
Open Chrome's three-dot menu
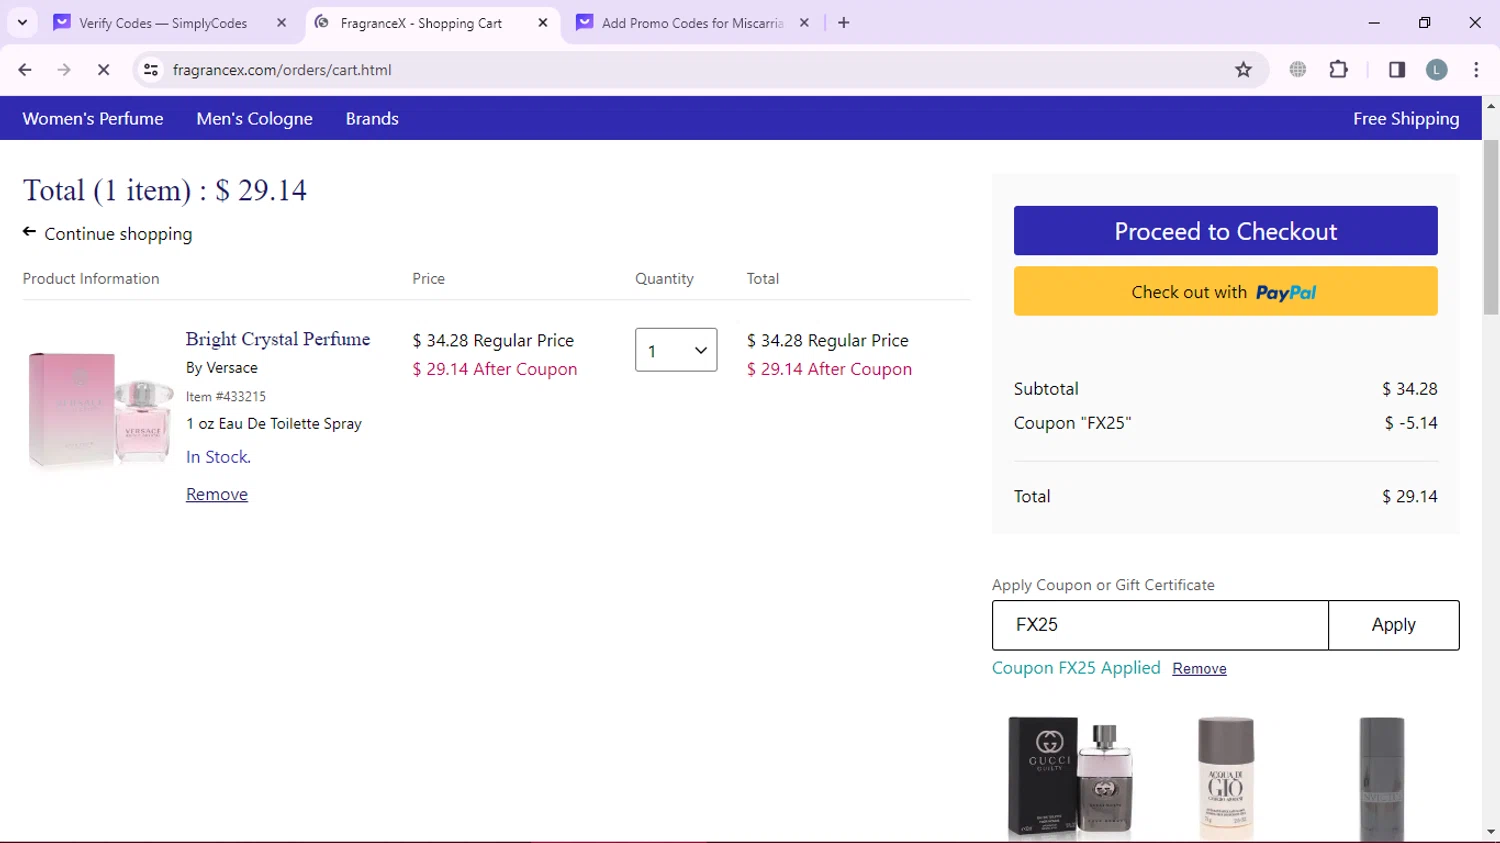(1476, 69)
